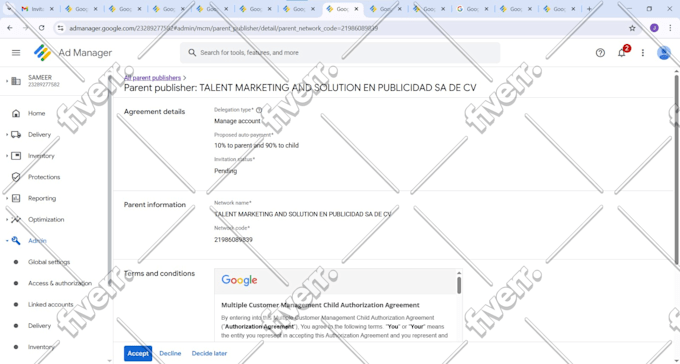The height and width of the screenshot is (364, 680).
Task: Click the search tools and features field
Action: pyautogui.click(x=340, y=52)
